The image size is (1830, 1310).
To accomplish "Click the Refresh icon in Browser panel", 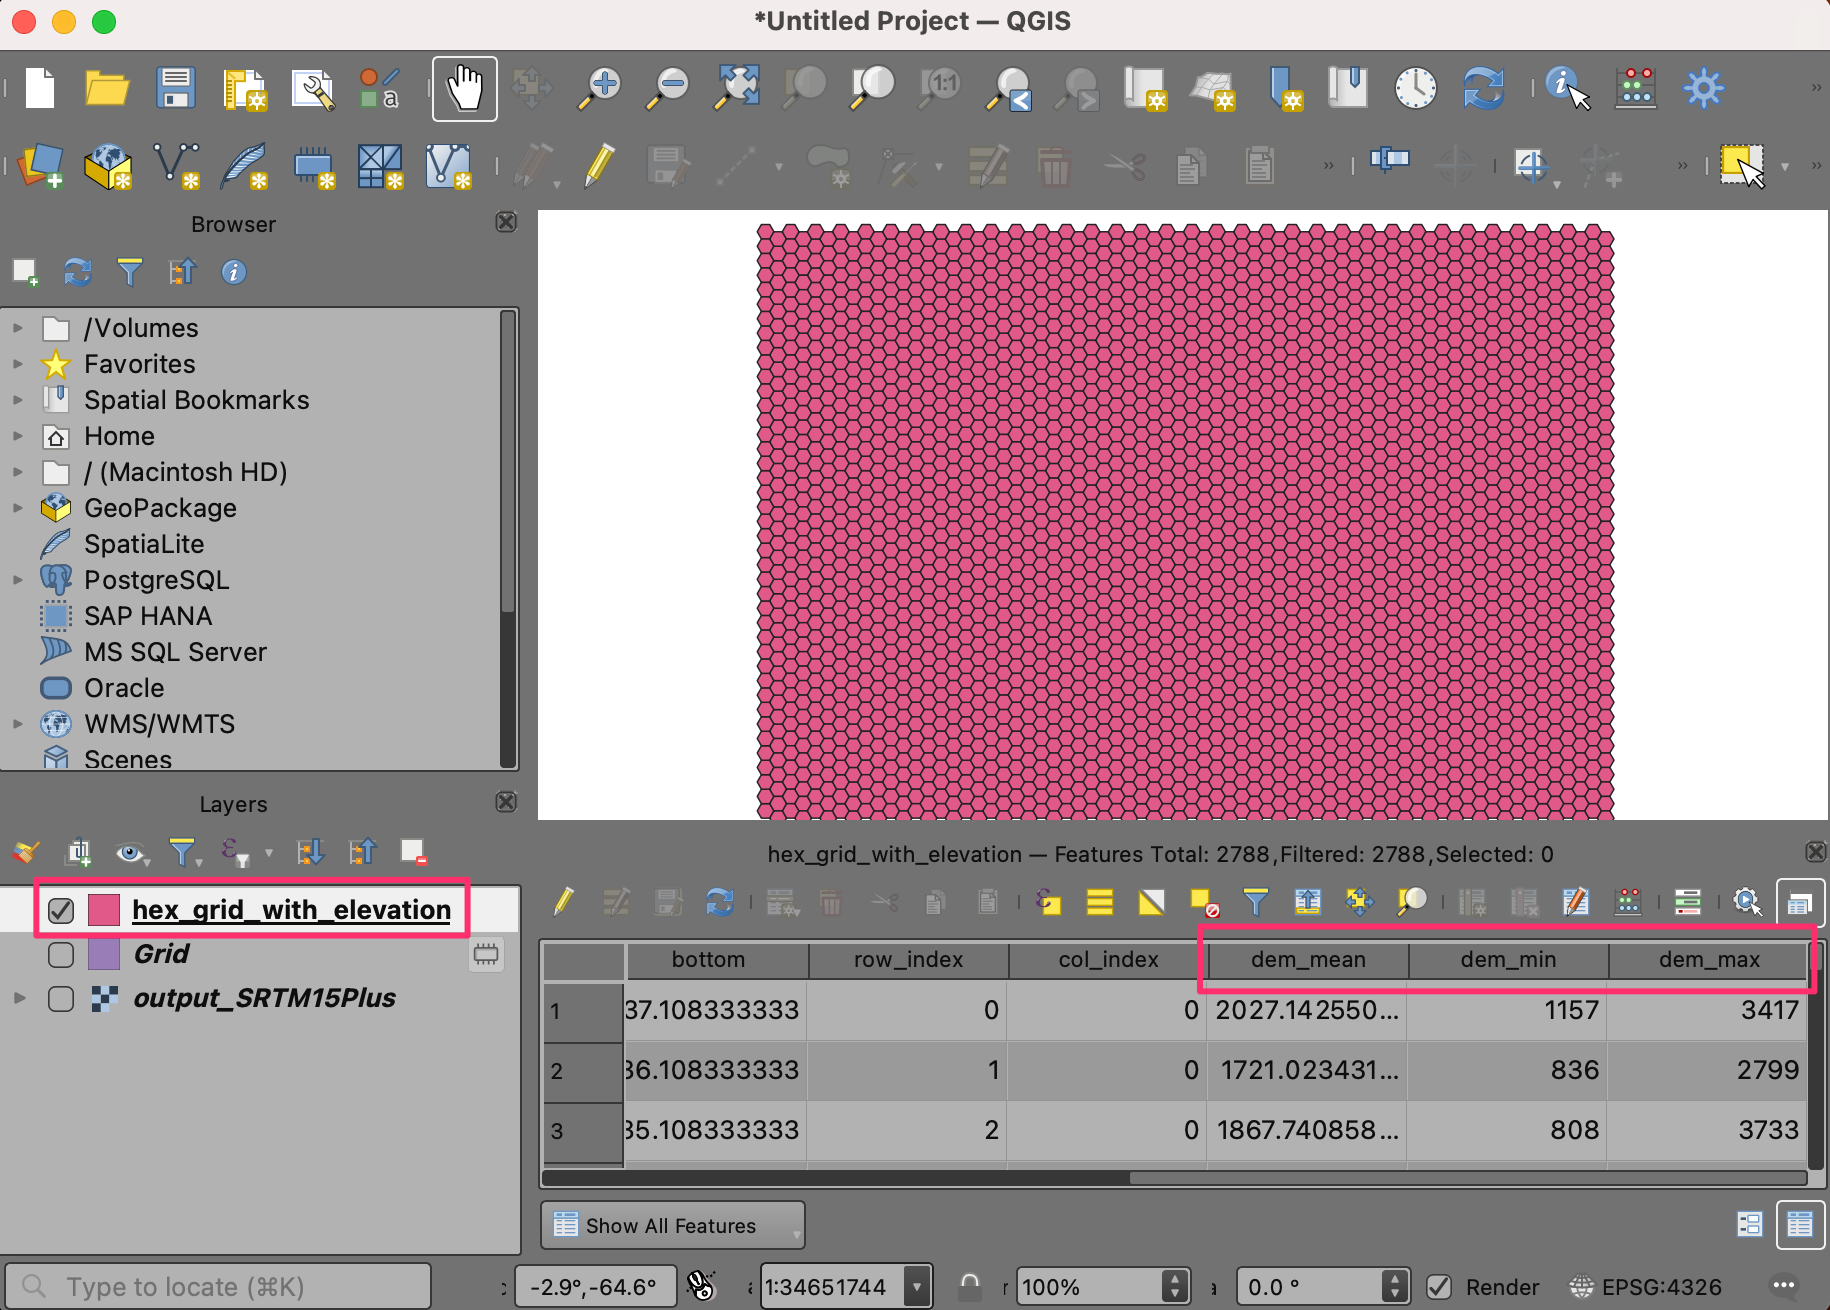I will 77,272.
